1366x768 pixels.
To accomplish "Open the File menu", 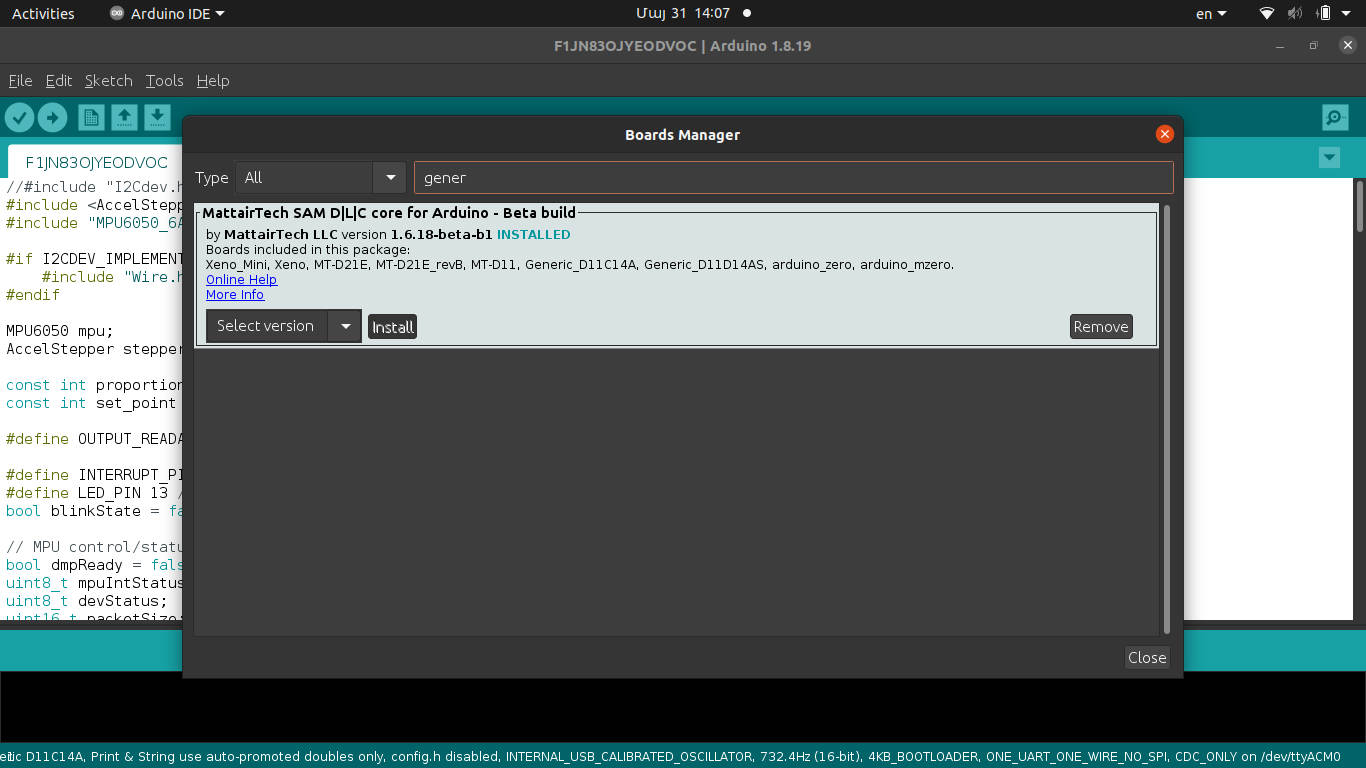I will point(20,81).
